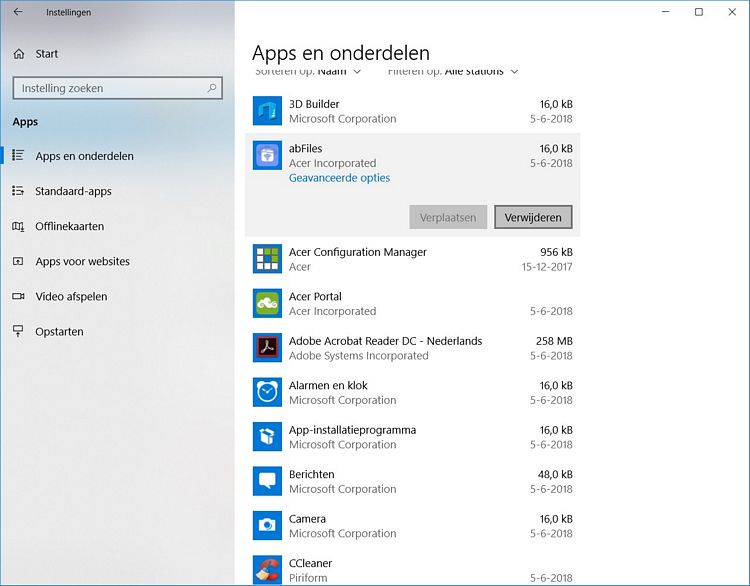Click the search magnifier icon
750x586 pixels.
(x=212, y=88)
